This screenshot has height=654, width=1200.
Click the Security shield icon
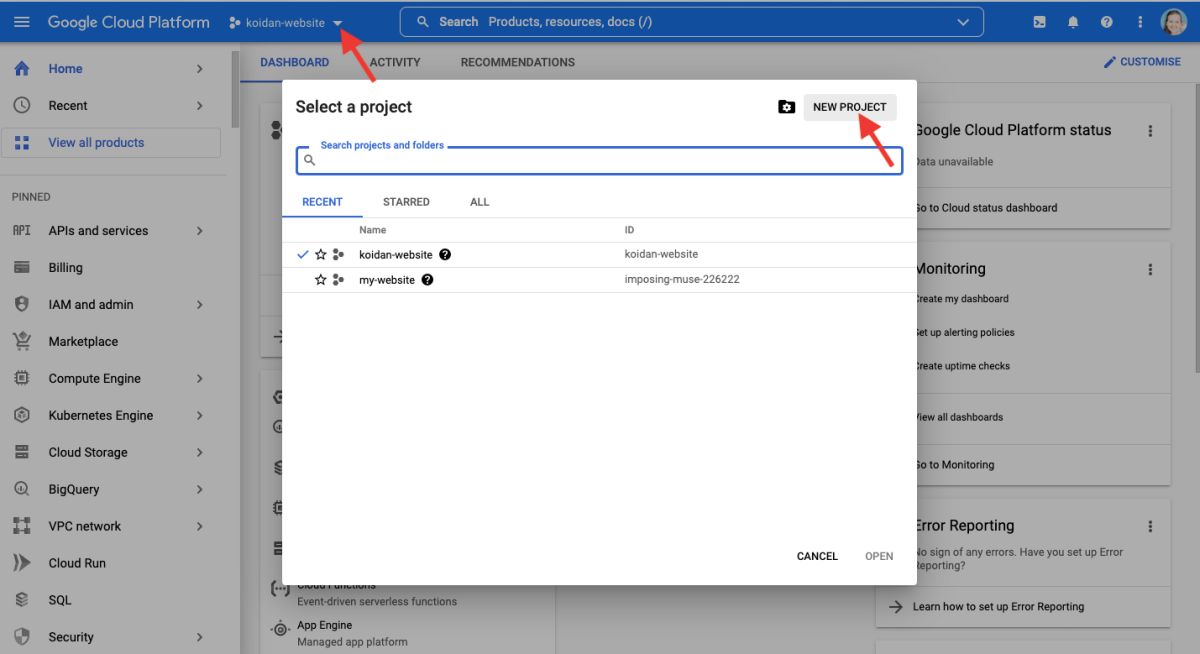click(22, 638)
